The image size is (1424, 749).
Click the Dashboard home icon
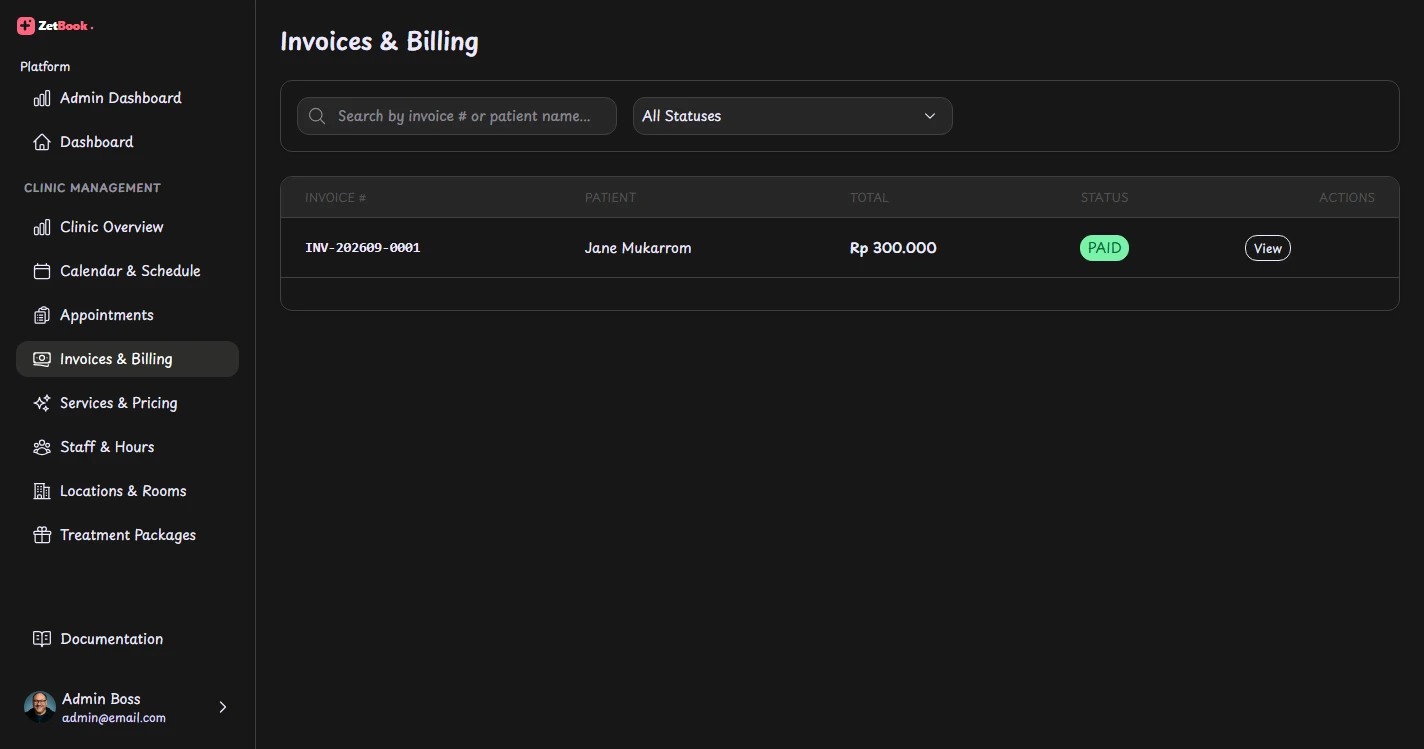click(42, 142)
